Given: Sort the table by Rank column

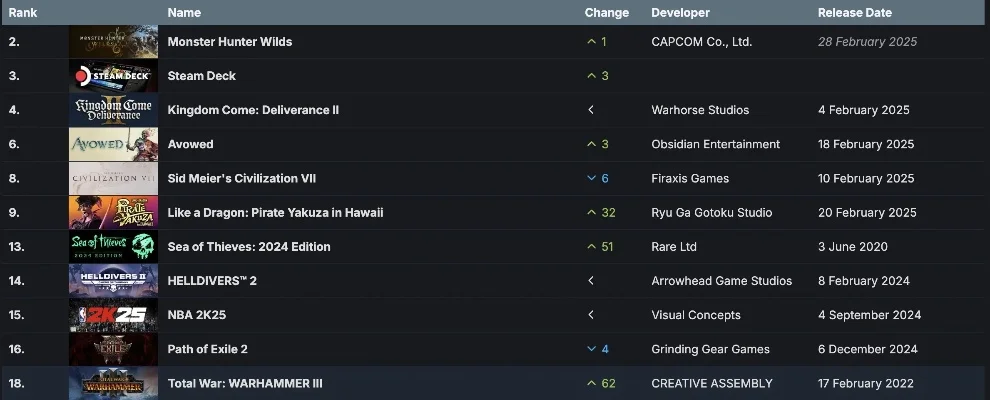Looking at the screenshot, I should [23, 13].
